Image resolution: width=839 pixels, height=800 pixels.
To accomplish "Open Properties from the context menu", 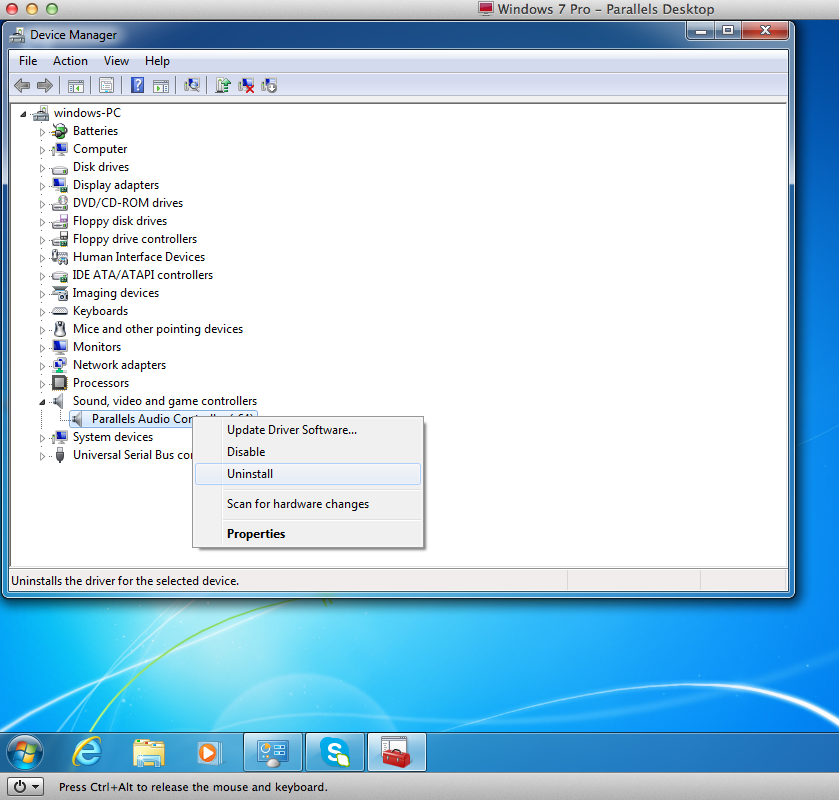I will click(x=308, y=534).
